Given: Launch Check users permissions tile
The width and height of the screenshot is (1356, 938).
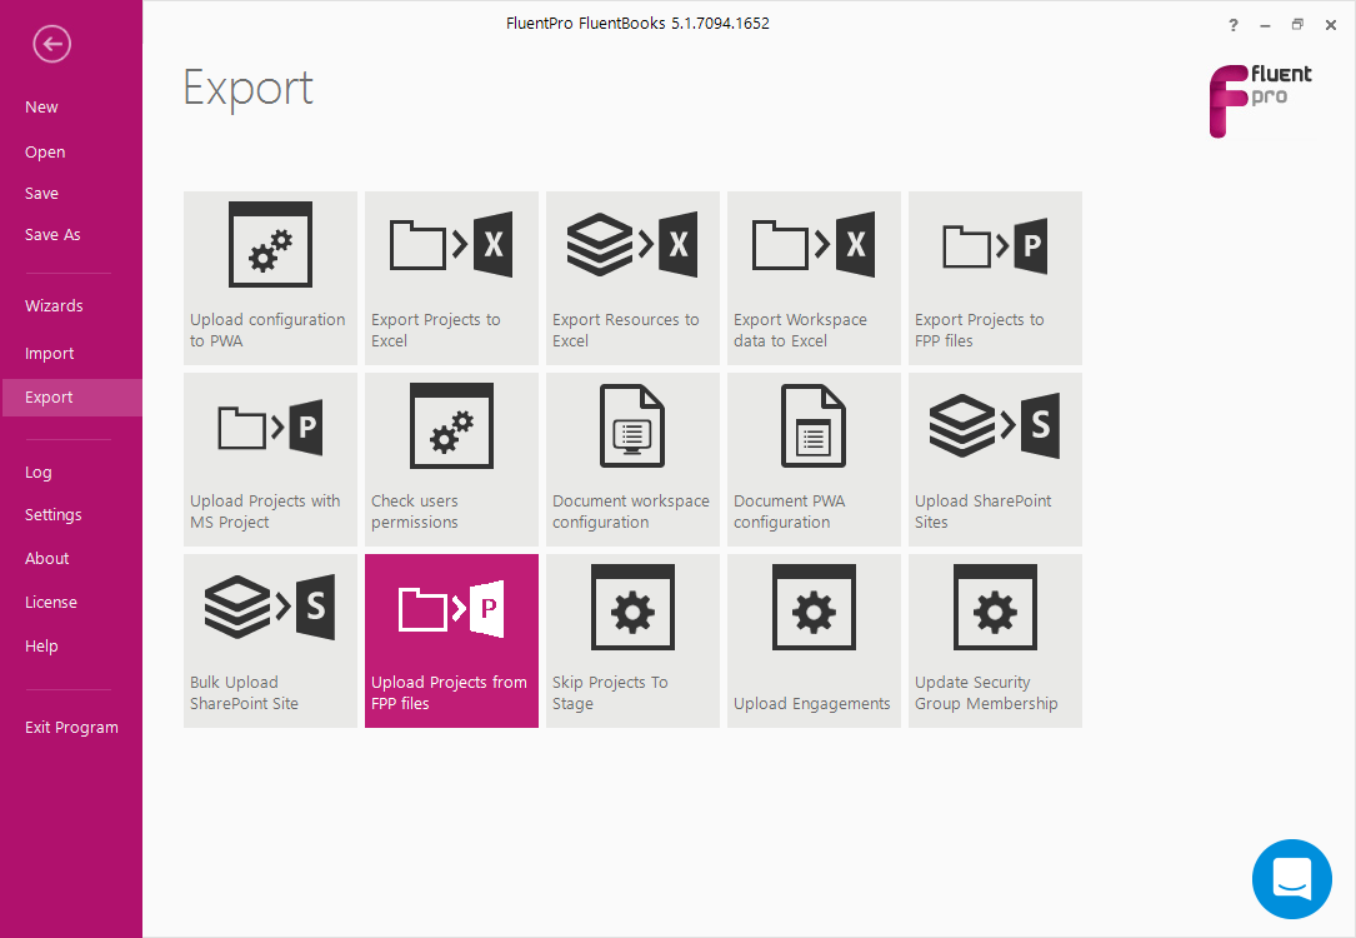Looking at the screenshot, I should tap(451, 460).
